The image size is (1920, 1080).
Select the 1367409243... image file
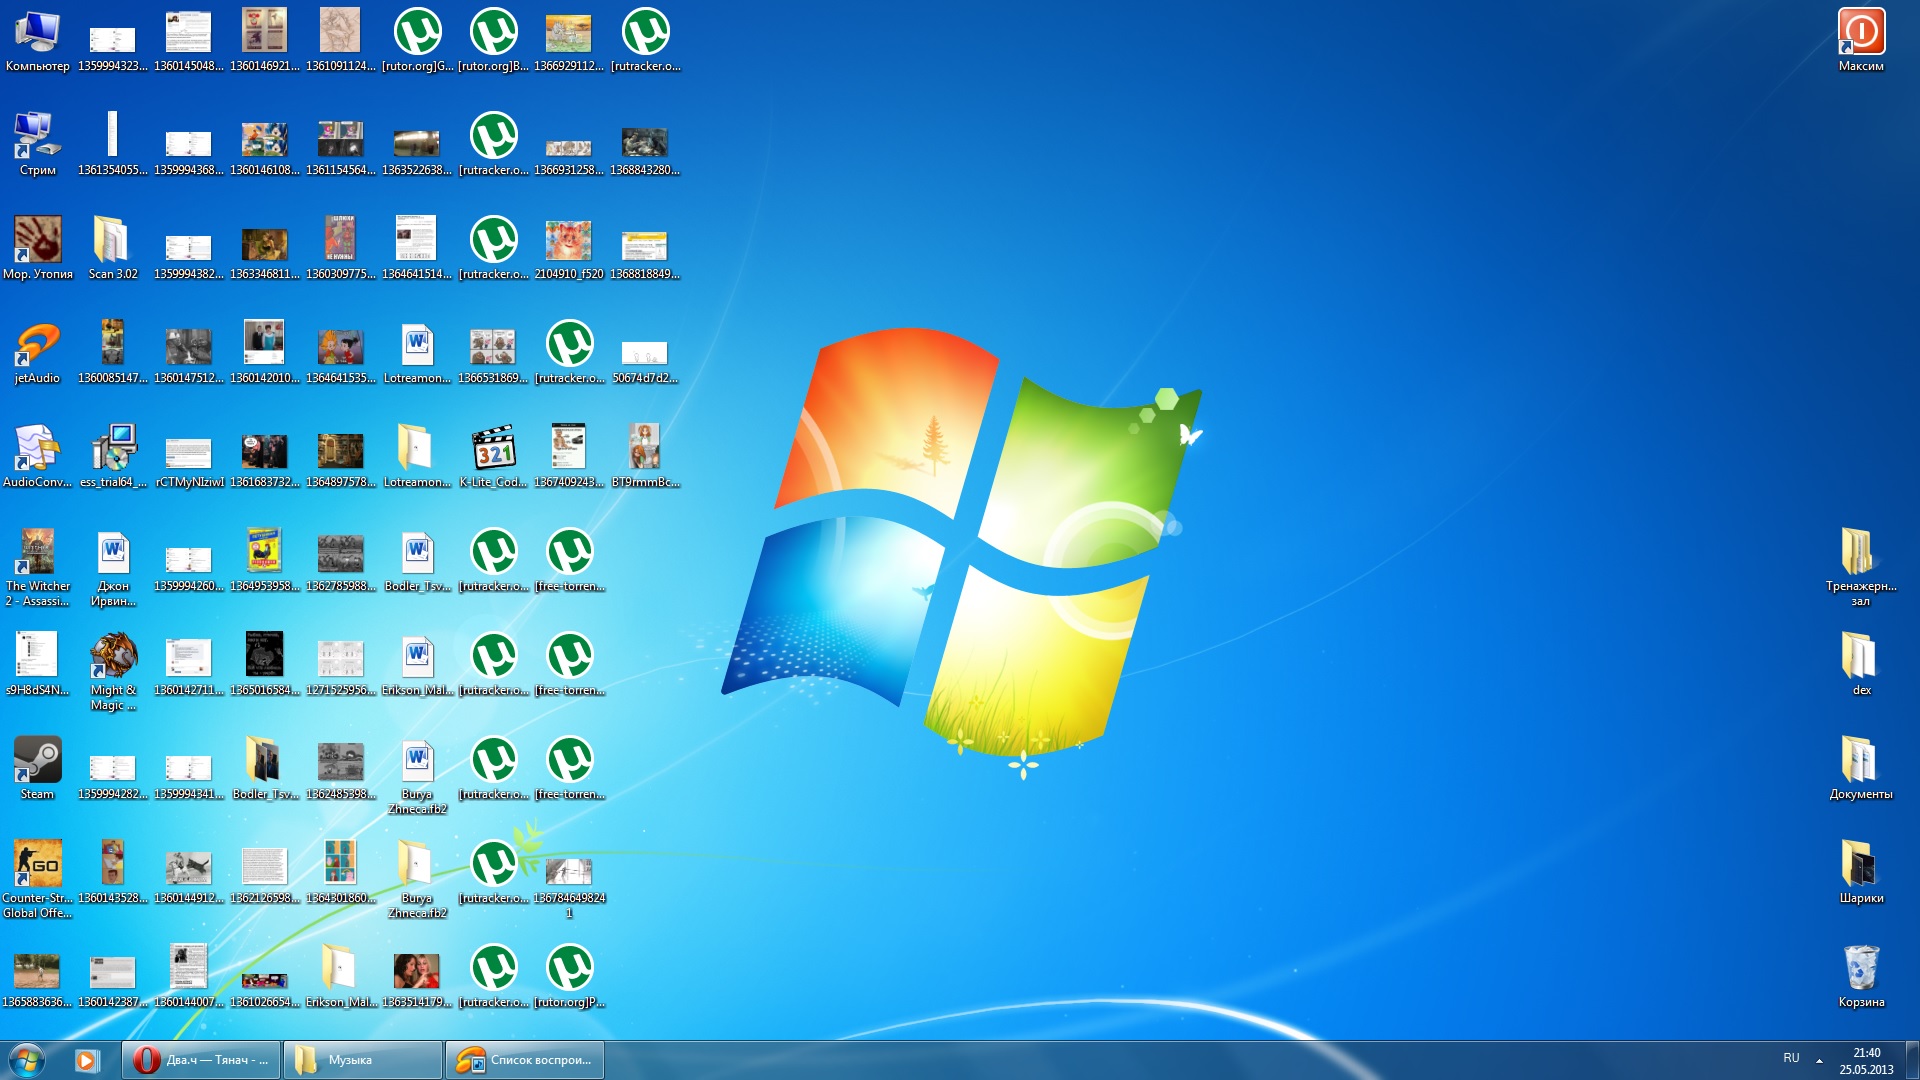pos(569,456)
